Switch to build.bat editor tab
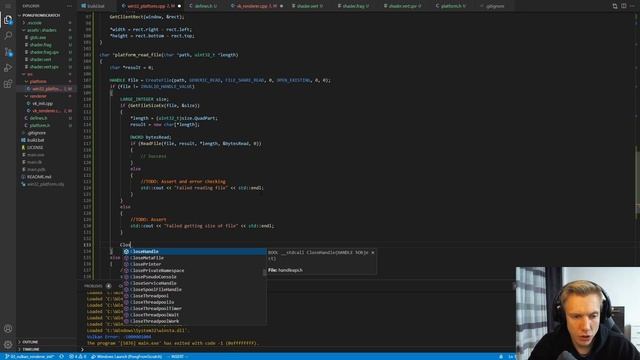The height and width of the screenshot is (360, 640). pos(96,6)
